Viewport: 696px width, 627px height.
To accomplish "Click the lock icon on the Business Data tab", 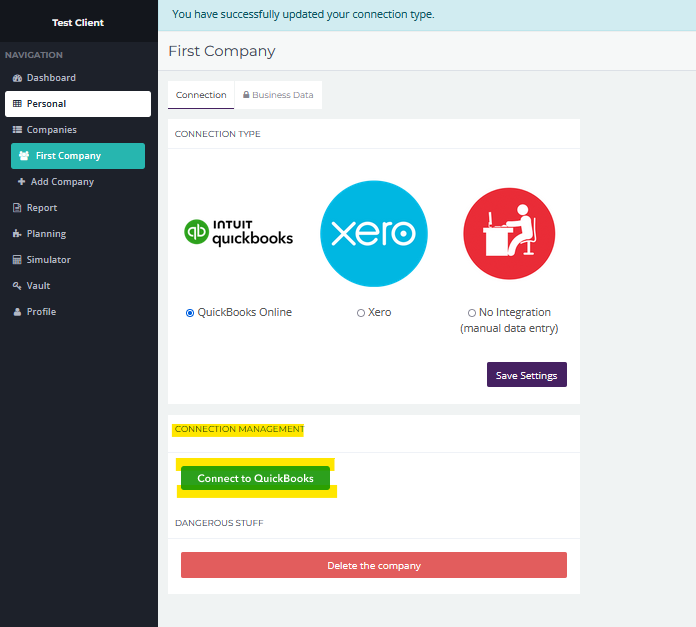I will click(246, 95).
